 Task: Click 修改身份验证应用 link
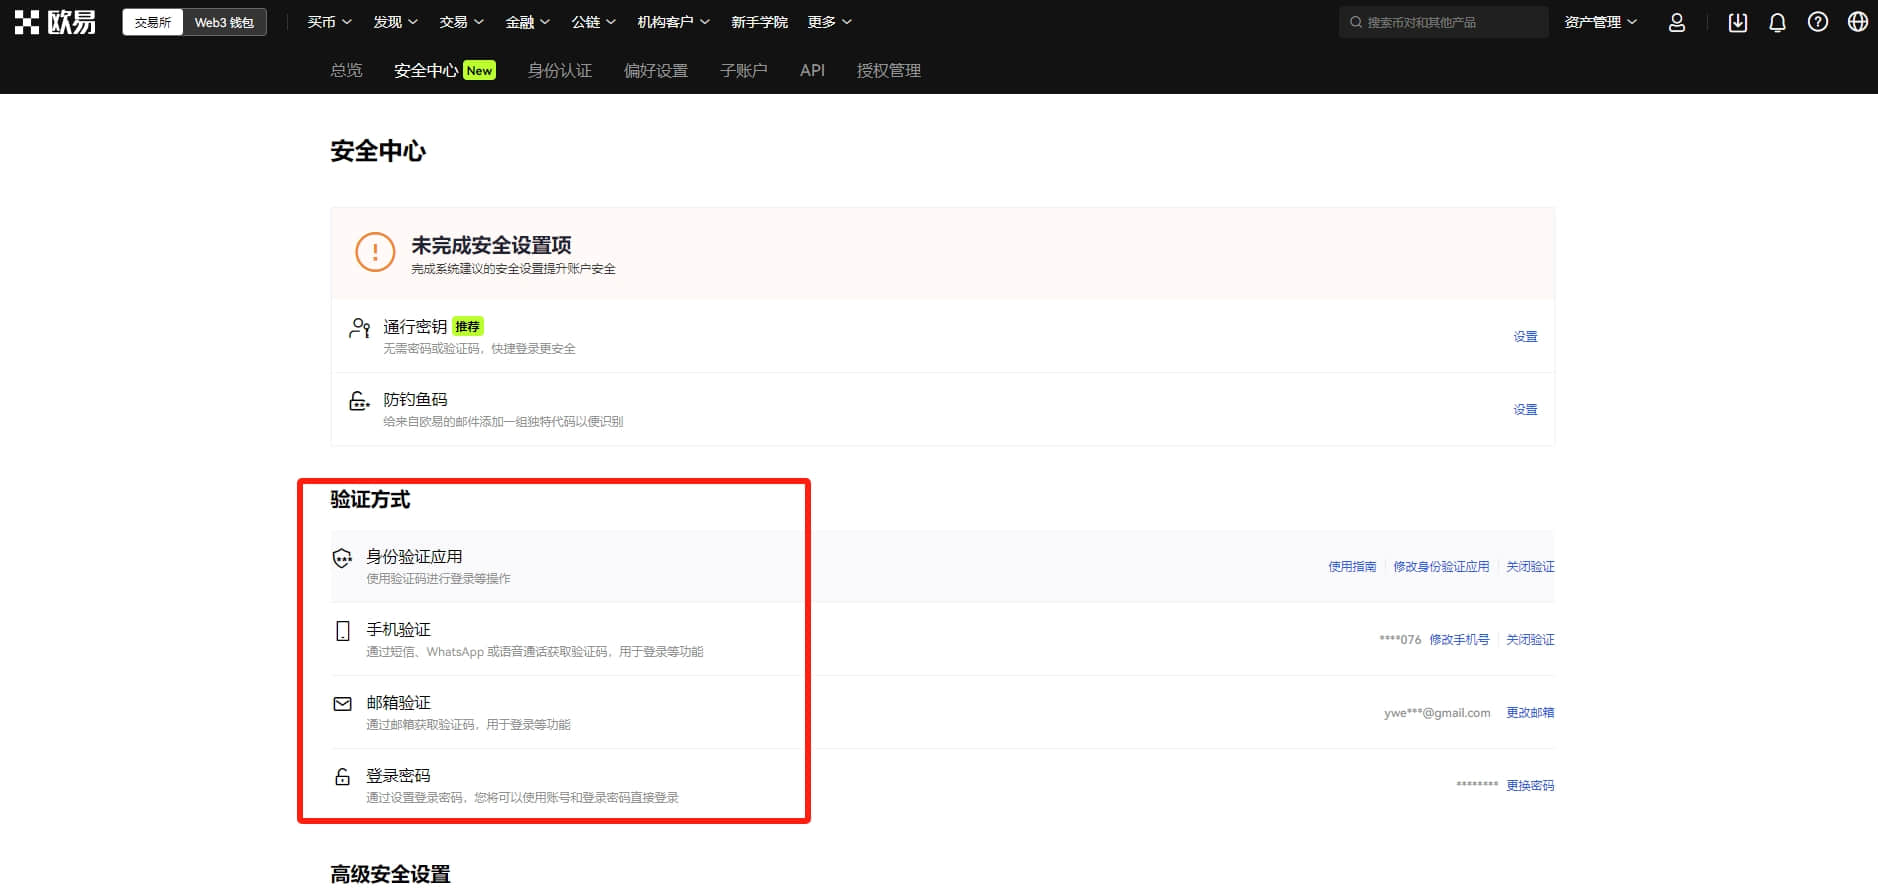[1441, 567]
